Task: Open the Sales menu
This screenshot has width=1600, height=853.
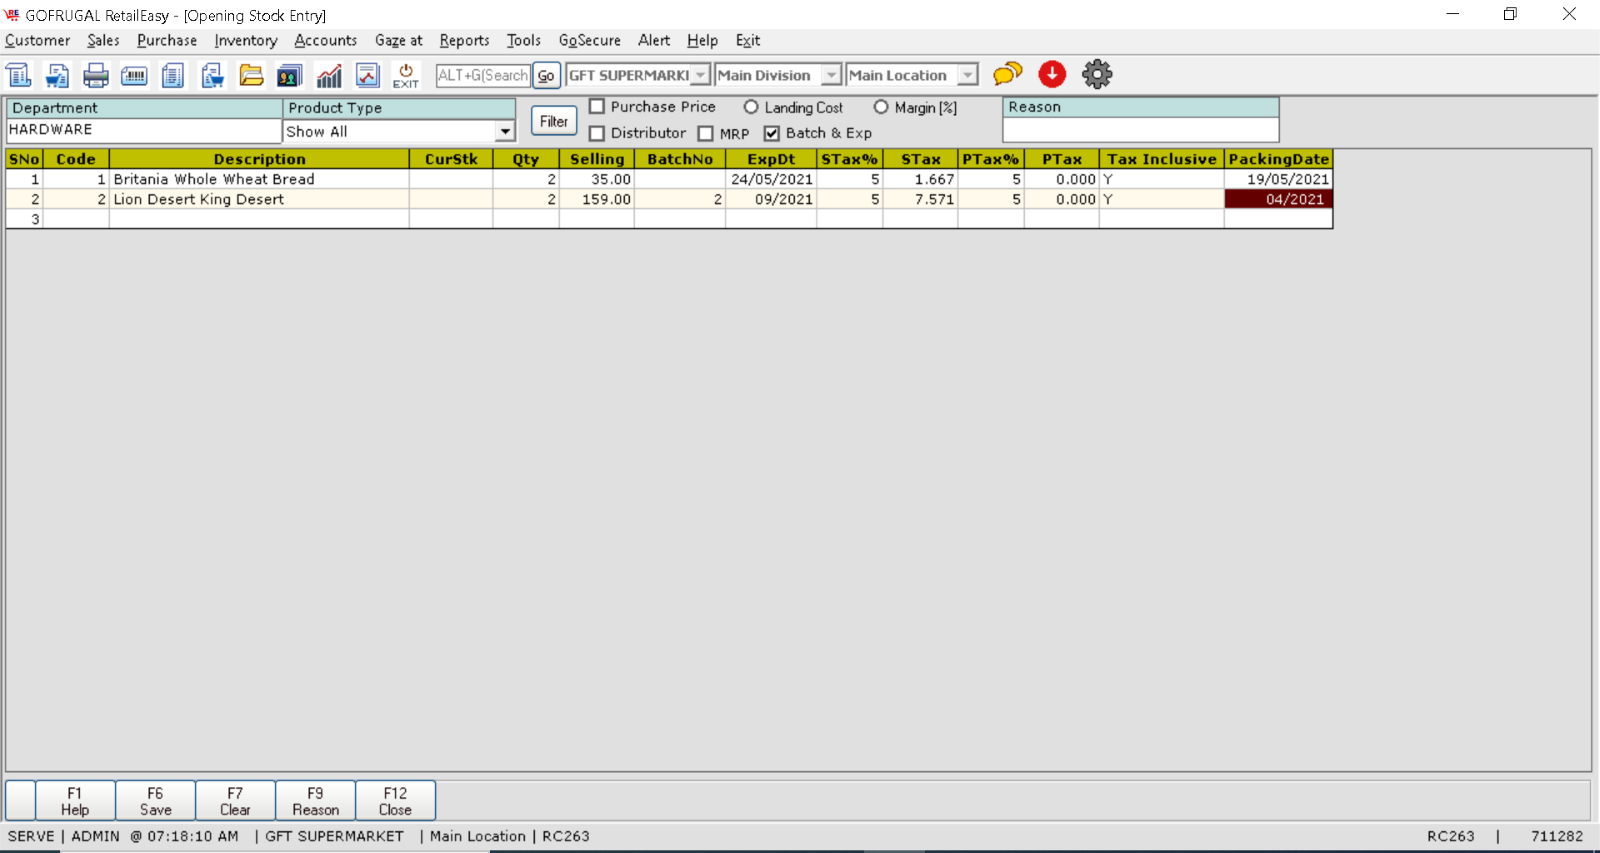Action: (x=103, y=41)
